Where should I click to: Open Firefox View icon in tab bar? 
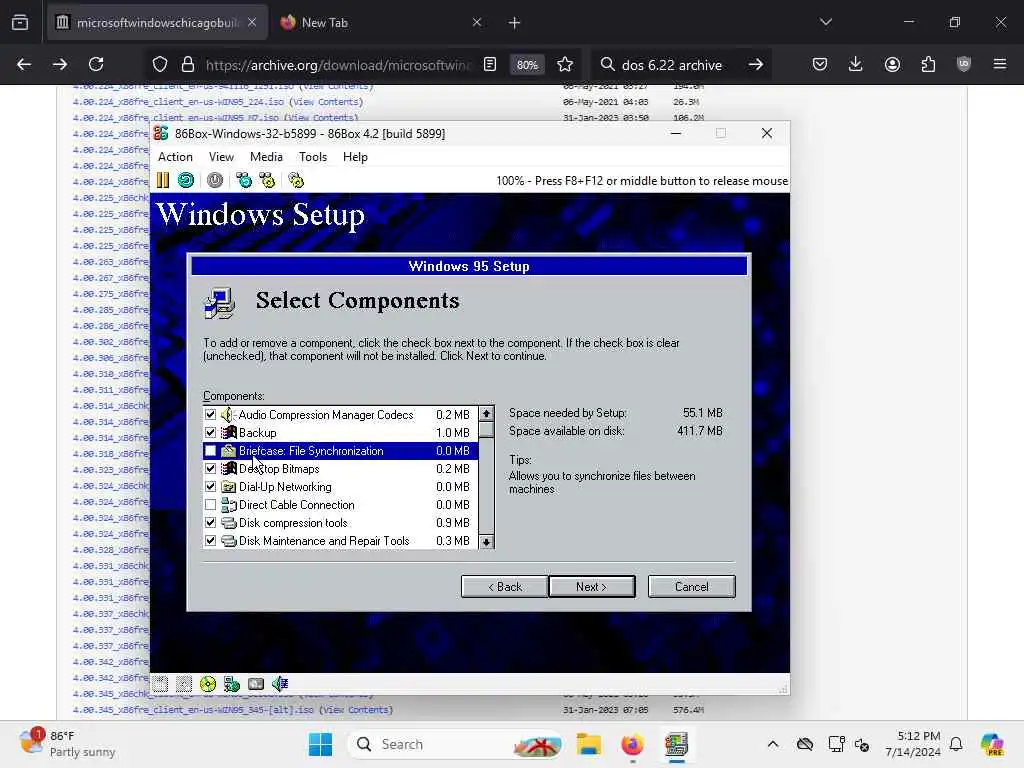(x=20, y=23)
